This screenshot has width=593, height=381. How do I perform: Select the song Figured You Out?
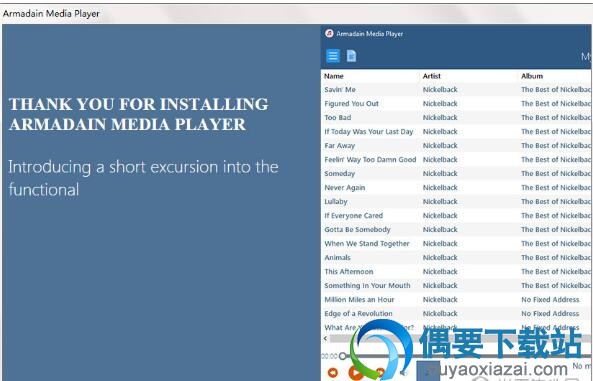(351, 104)
